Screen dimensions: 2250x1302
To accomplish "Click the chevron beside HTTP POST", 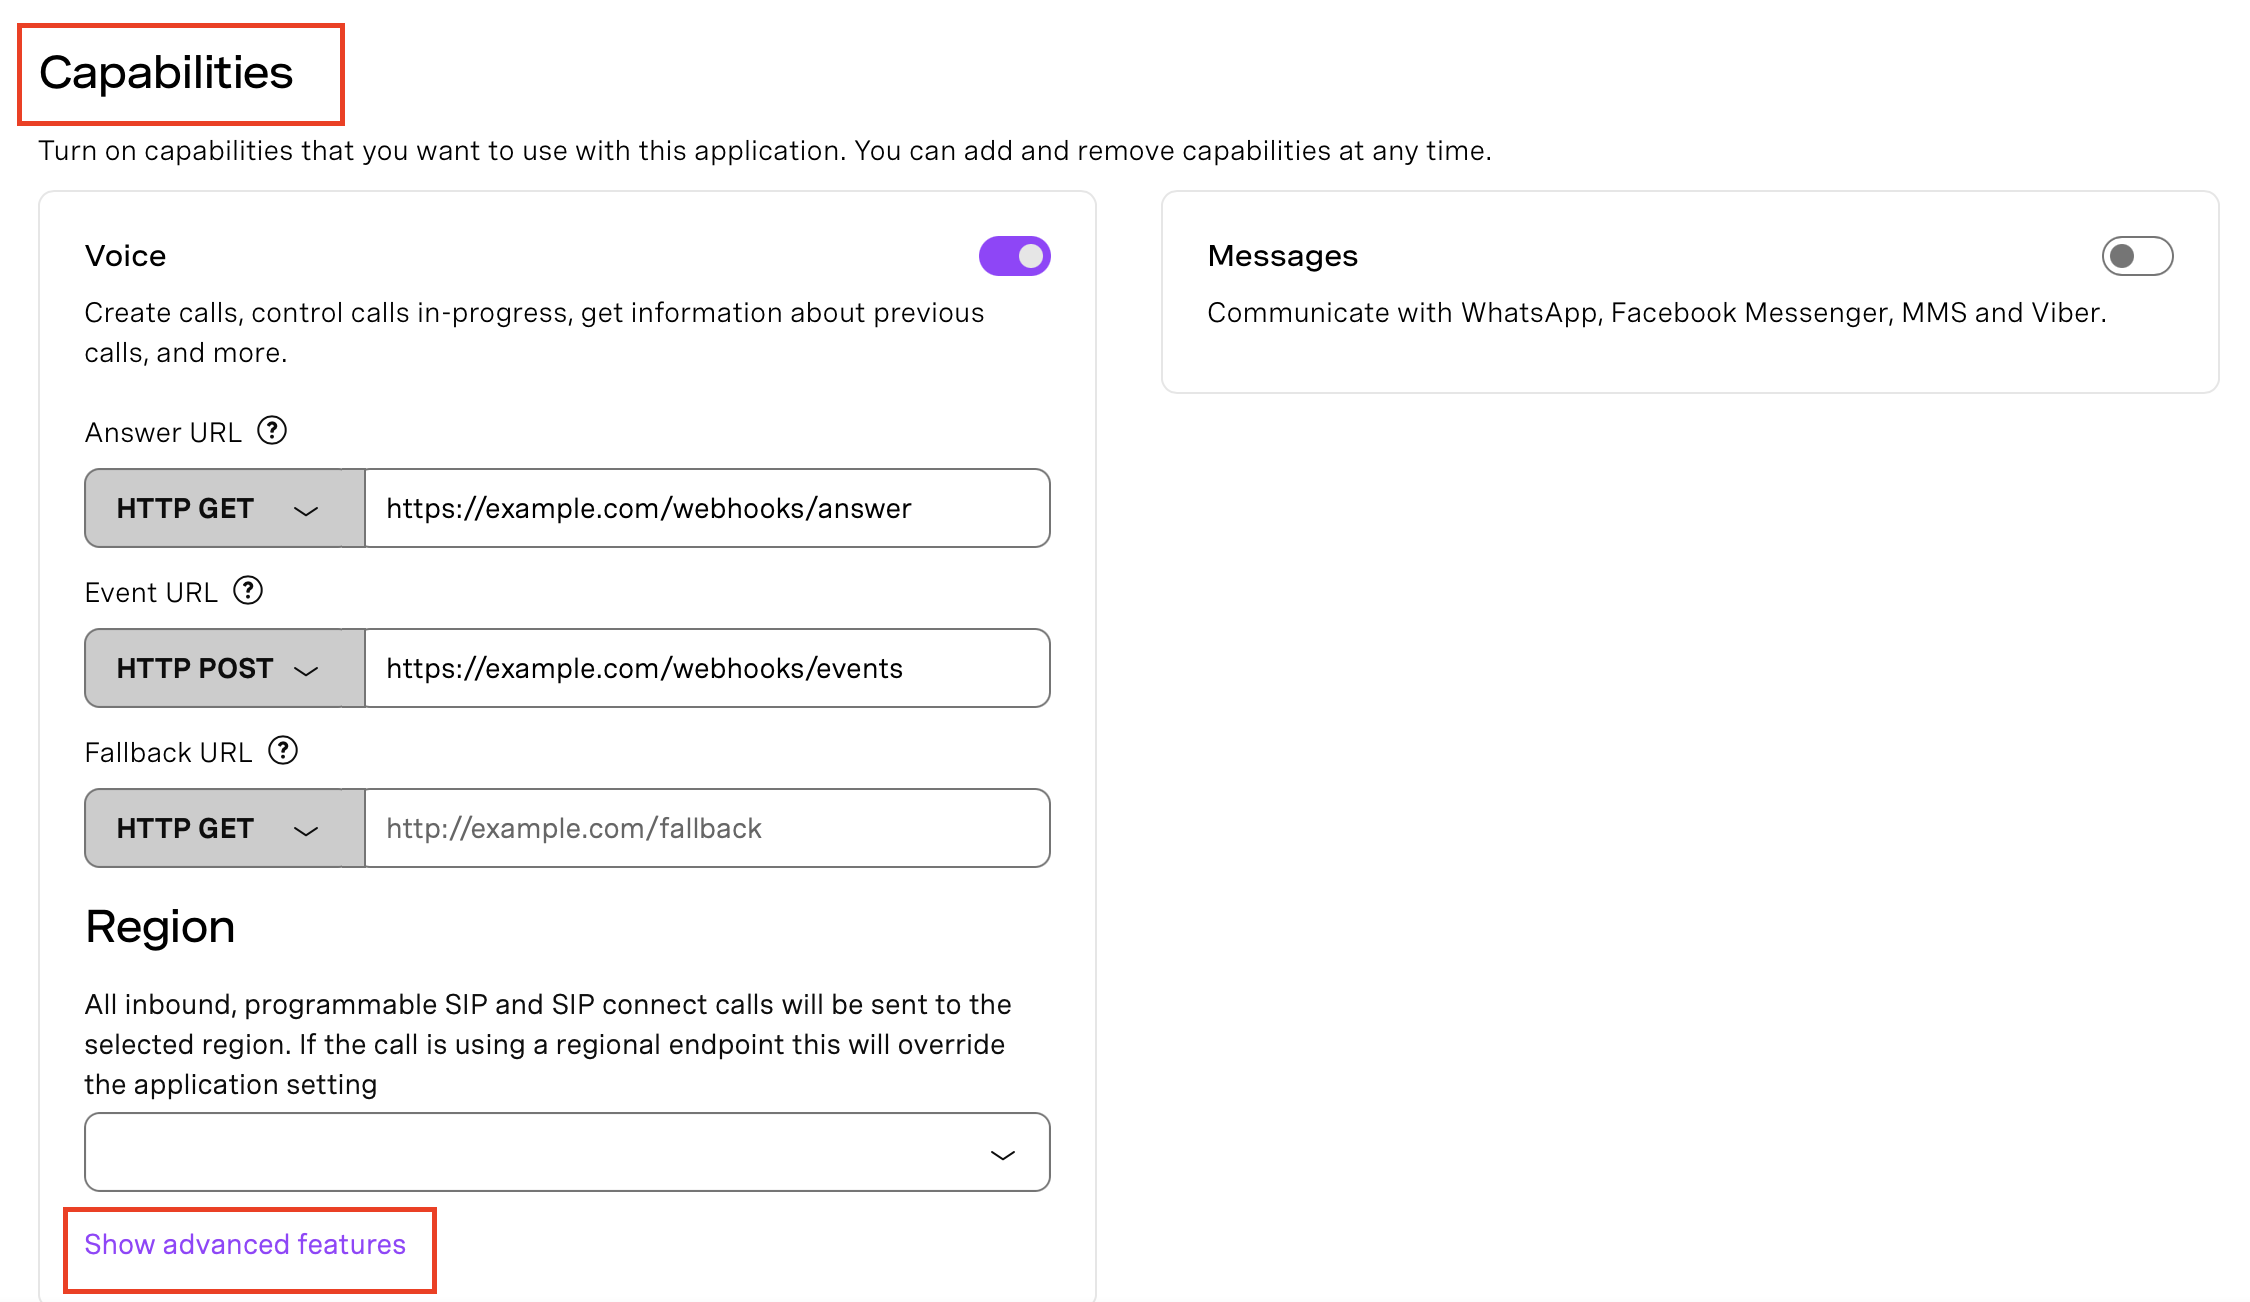I will (x=306, y=670).
